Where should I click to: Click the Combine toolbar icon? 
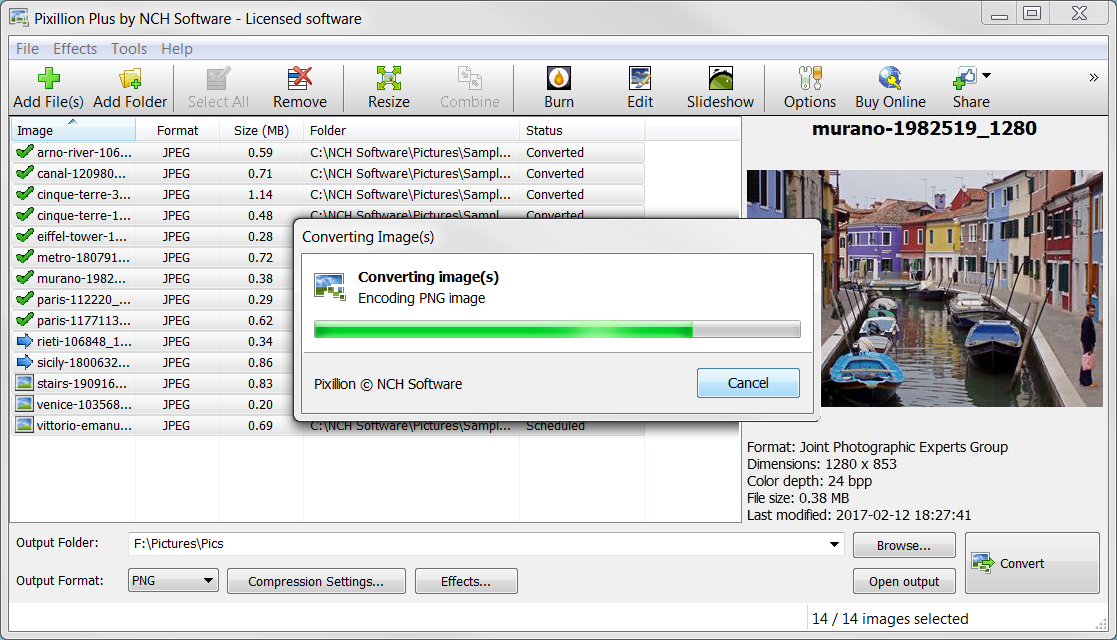click(x=469, y=78)
